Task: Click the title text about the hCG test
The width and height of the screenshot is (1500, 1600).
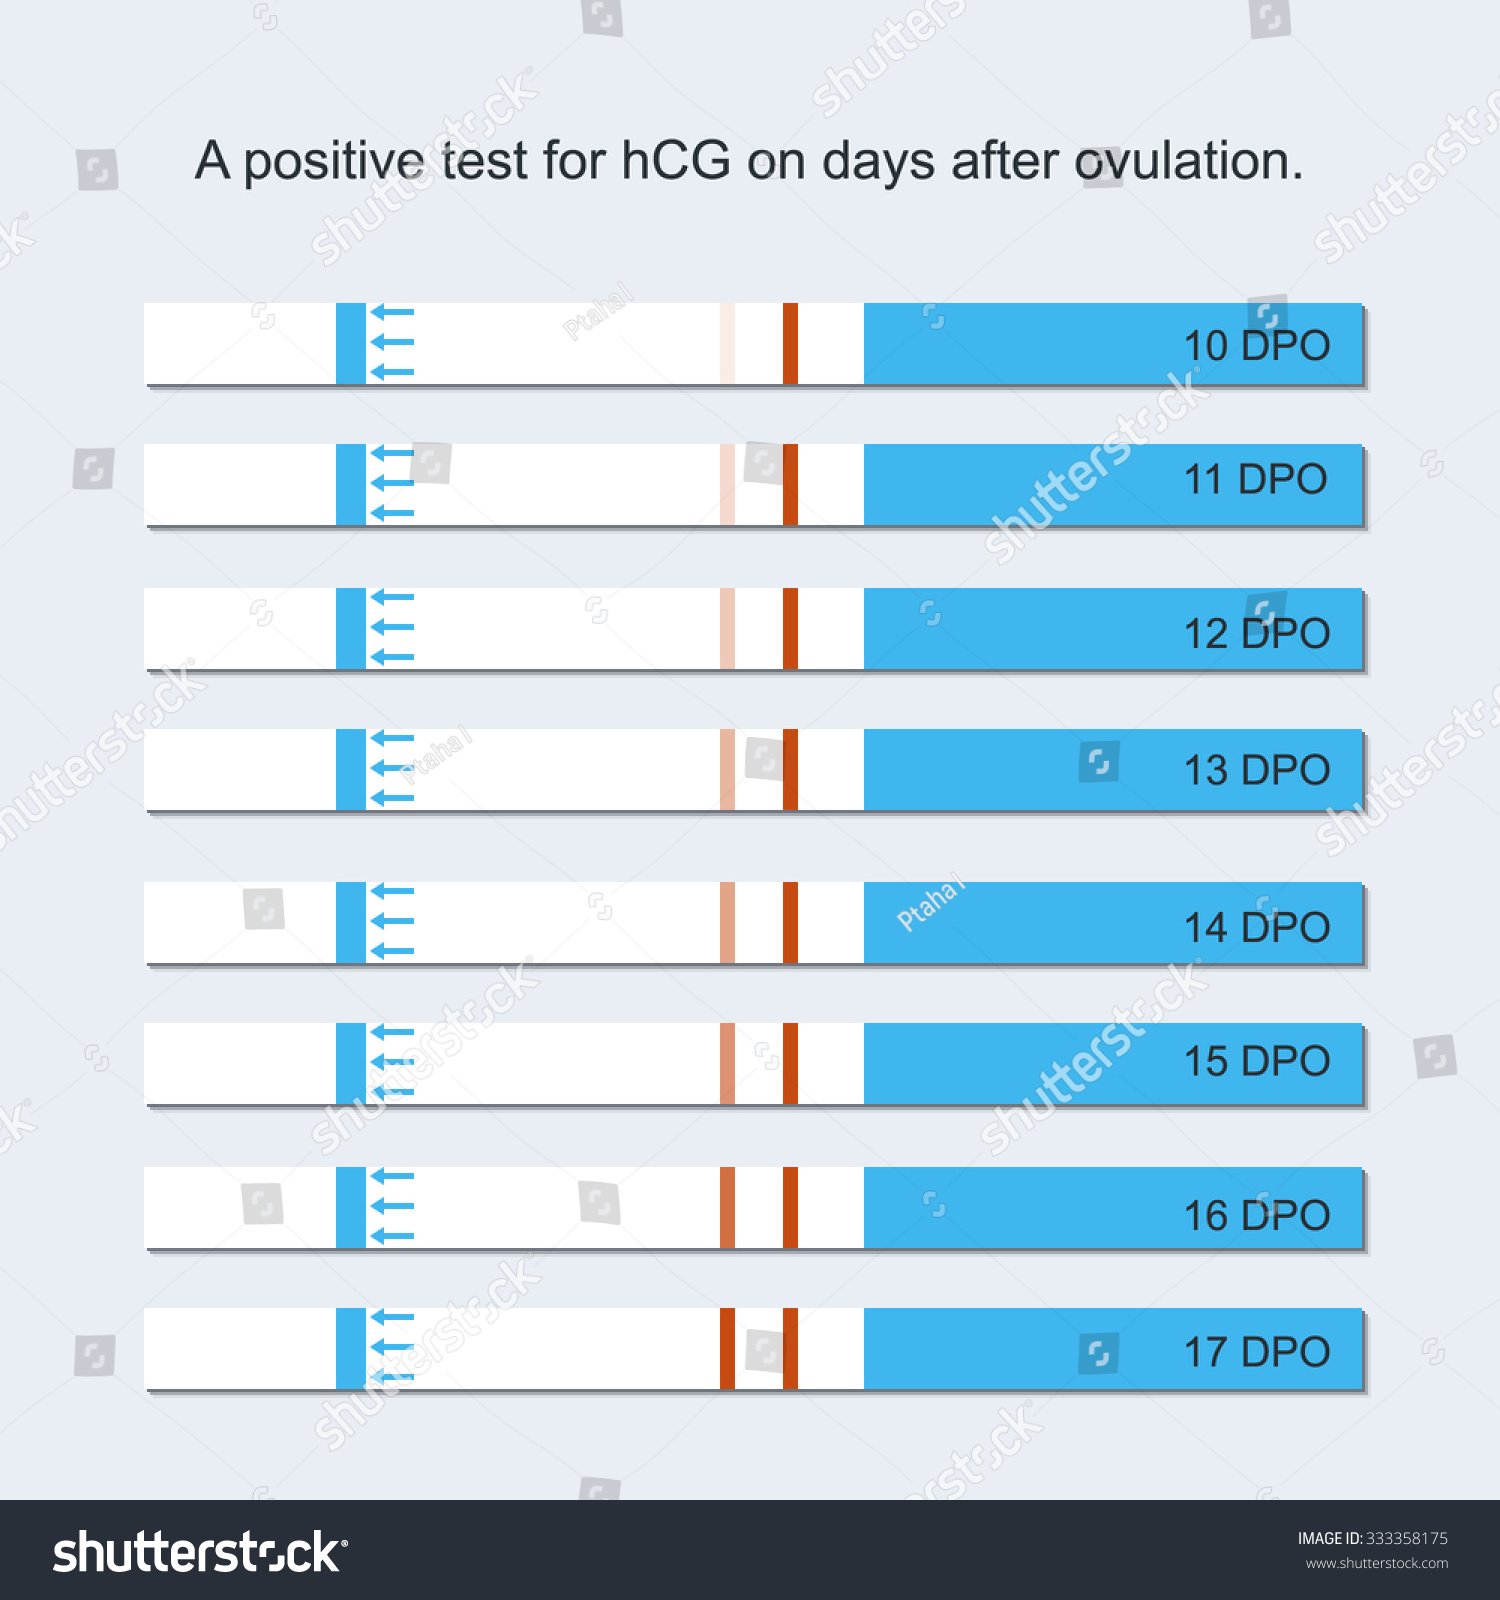Action: pyautogui.click(x=749, y=161)
